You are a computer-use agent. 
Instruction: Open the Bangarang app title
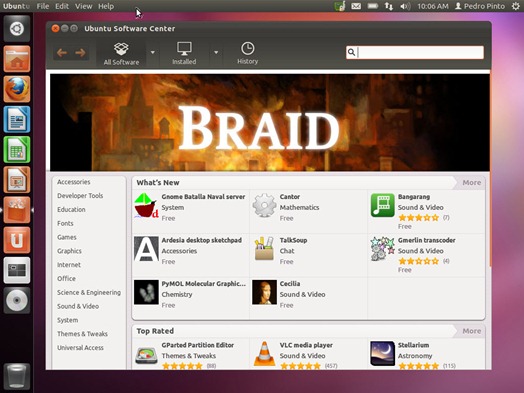(414, 197)
